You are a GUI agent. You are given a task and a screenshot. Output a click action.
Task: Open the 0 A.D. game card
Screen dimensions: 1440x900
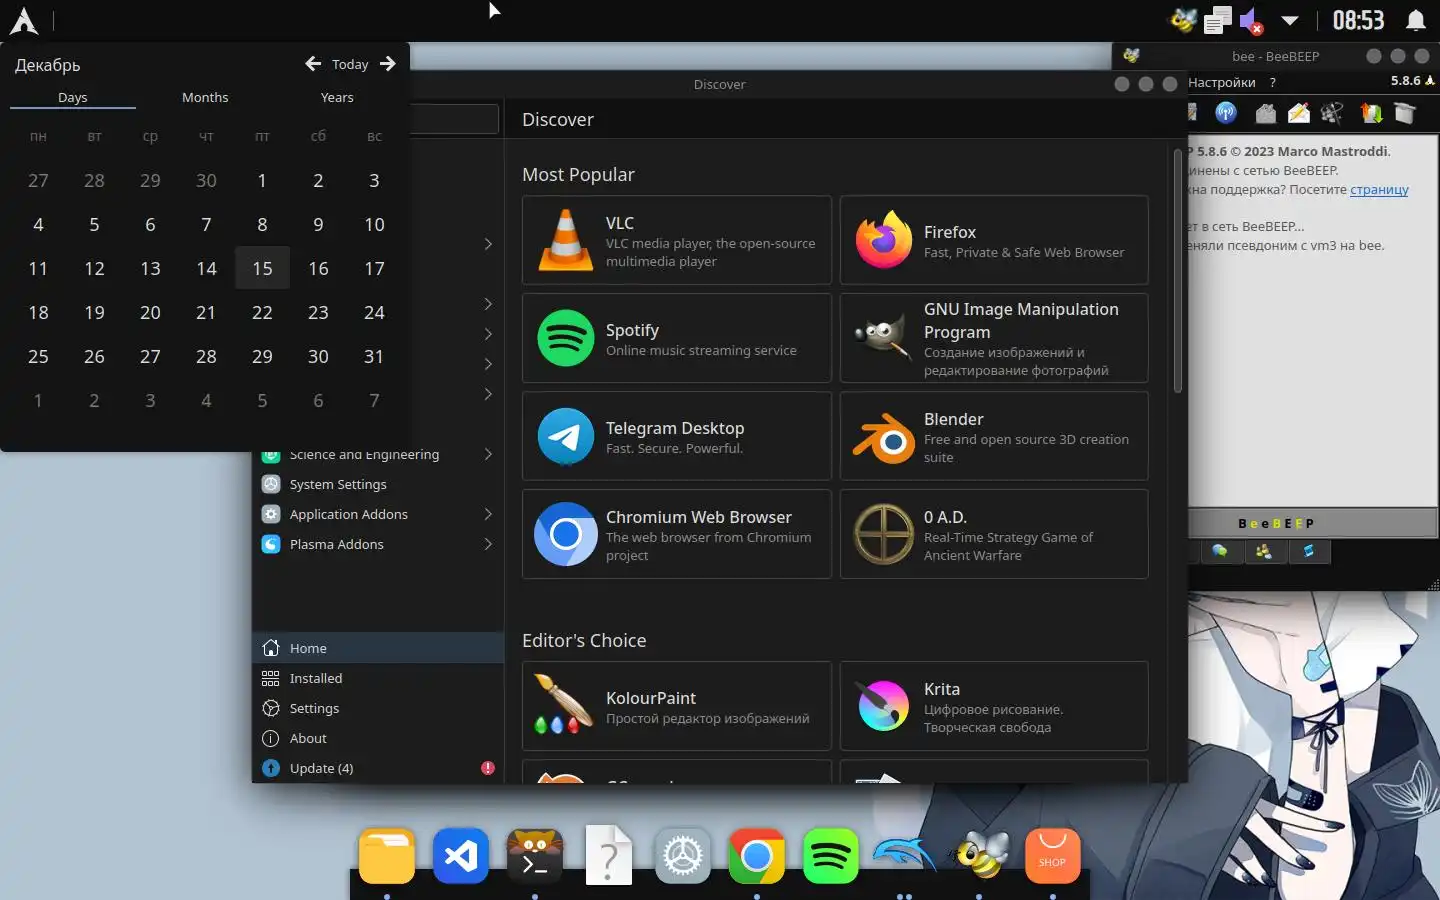click(x=994, y=534)
